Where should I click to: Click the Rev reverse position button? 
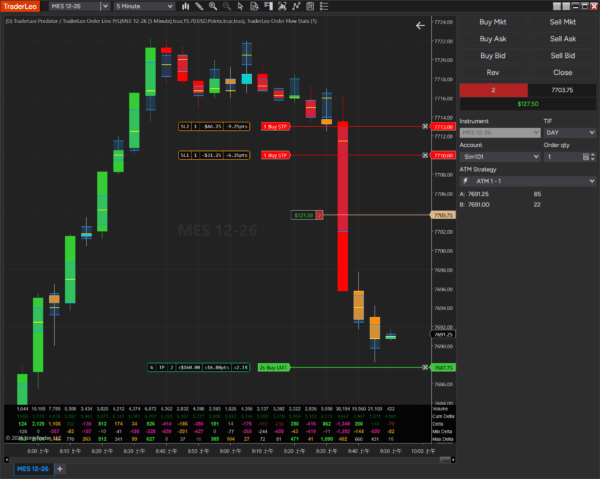coord(493,73)
